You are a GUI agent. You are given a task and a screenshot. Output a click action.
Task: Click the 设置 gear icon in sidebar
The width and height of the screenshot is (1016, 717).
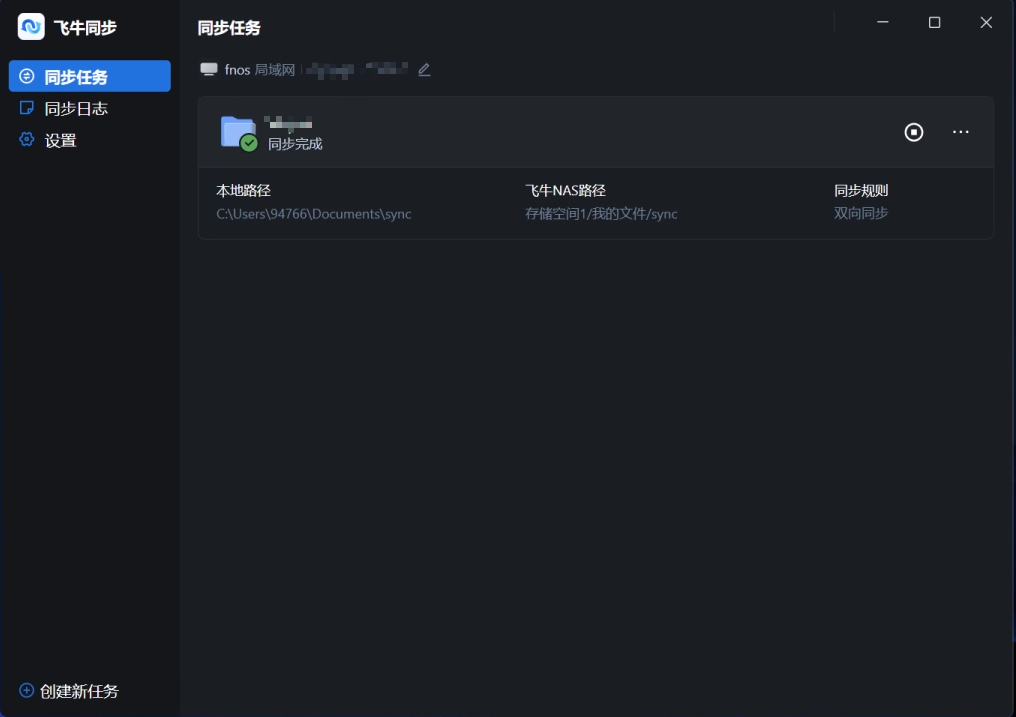pos(27,139)
